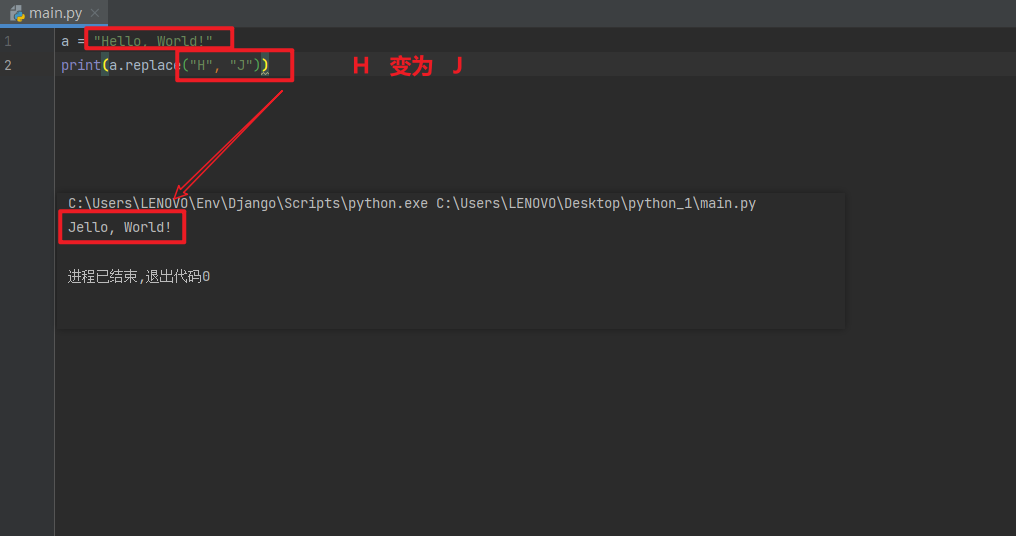Screen dimensions: 1016x536
Task: Click the python.exe path in console output
Action: (248, 204)
